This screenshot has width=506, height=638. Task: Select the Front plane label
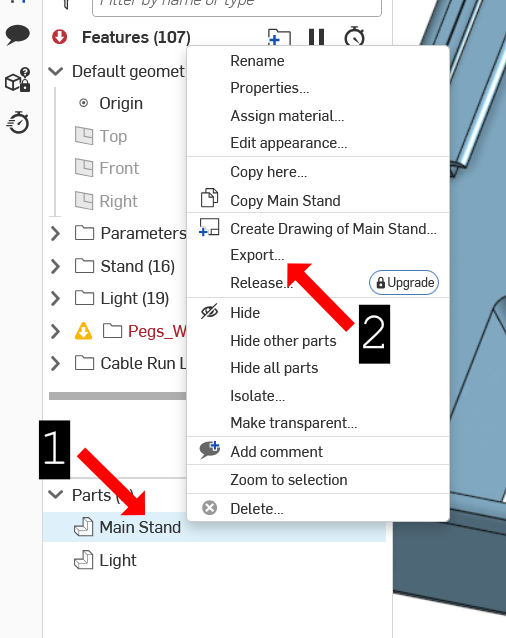pyautogui.click(x=119, y=168)
